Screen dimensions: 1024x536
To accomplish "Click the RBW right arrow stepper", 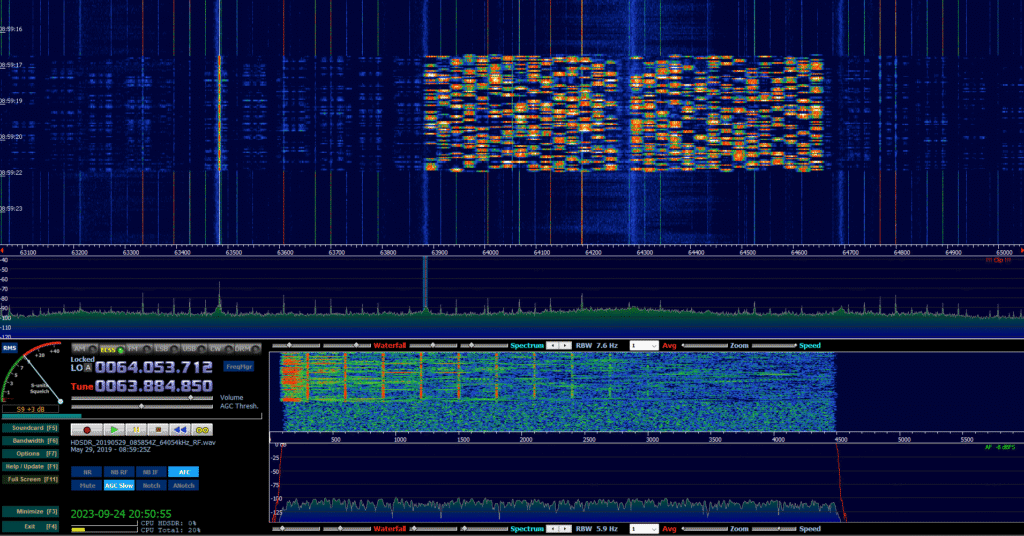I will pos(566,345).
